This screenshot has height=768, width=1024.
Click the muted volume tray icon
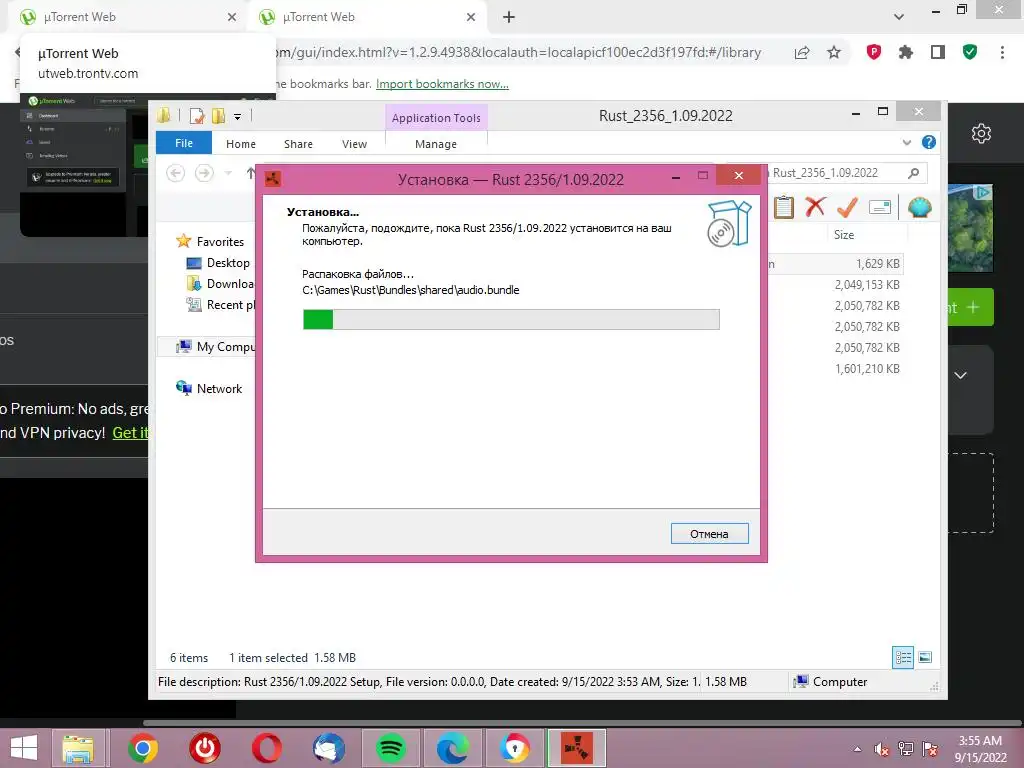pyautogui.click(x=882, y=749)
